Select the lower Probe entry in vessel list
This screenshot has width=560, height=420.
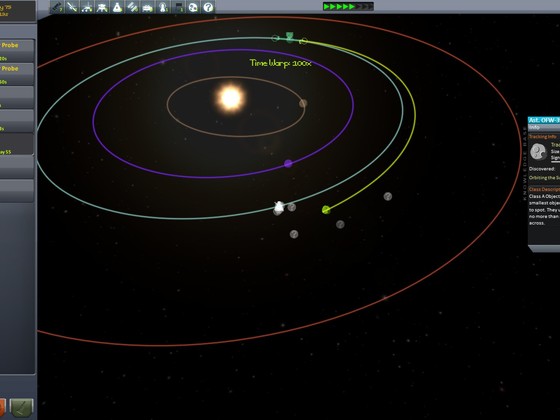coord(17,74)
